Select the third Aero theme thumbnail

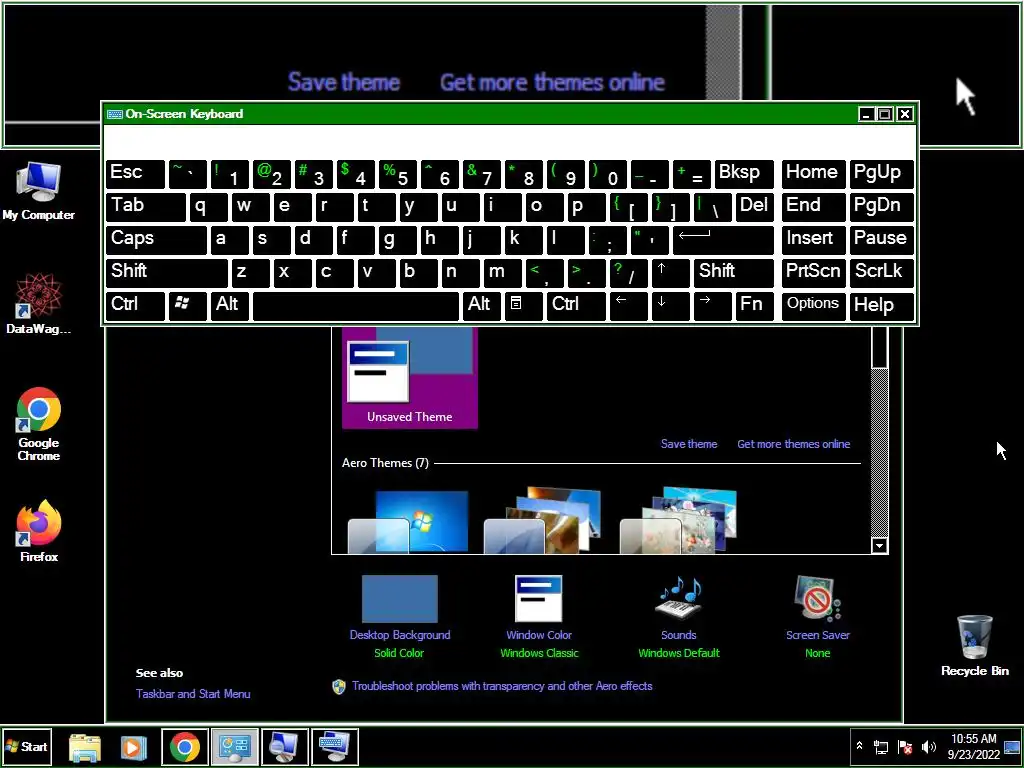click(x=679, y=521)
